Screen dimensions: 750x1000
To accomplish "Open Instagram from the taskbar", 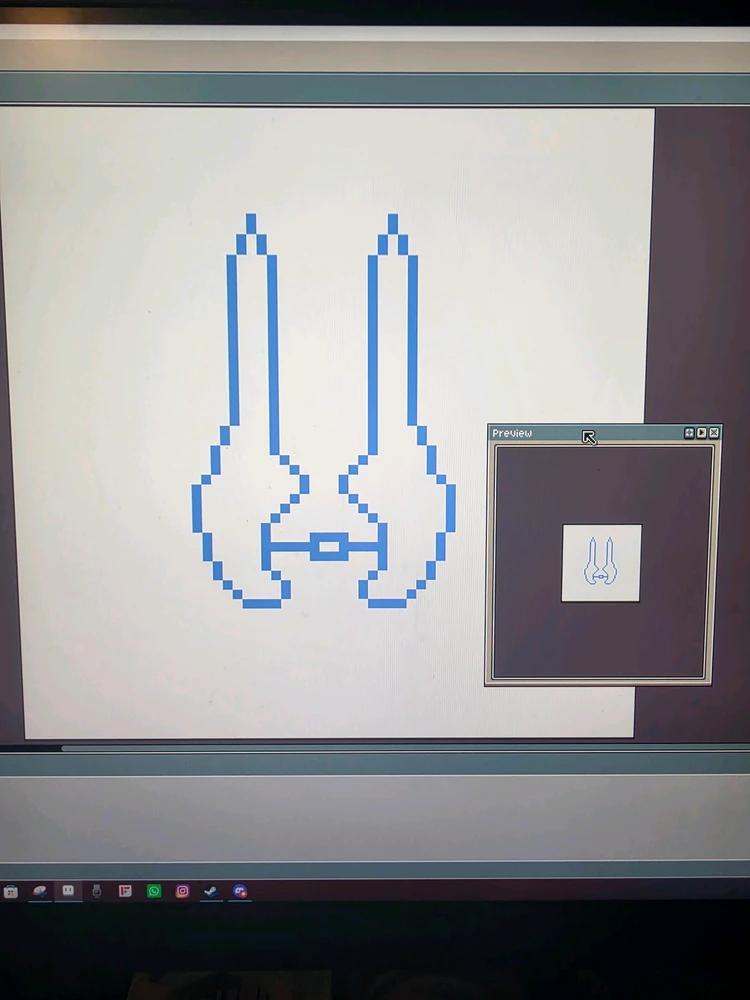I will click(182, 891).
